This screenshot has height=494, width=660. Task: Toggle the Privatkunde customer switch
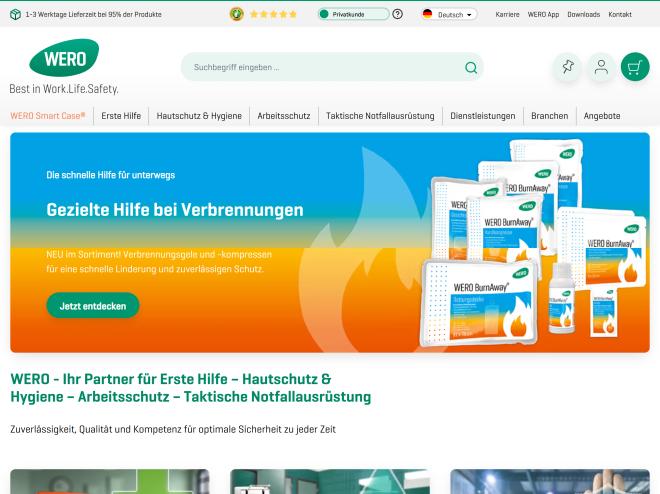353,14
